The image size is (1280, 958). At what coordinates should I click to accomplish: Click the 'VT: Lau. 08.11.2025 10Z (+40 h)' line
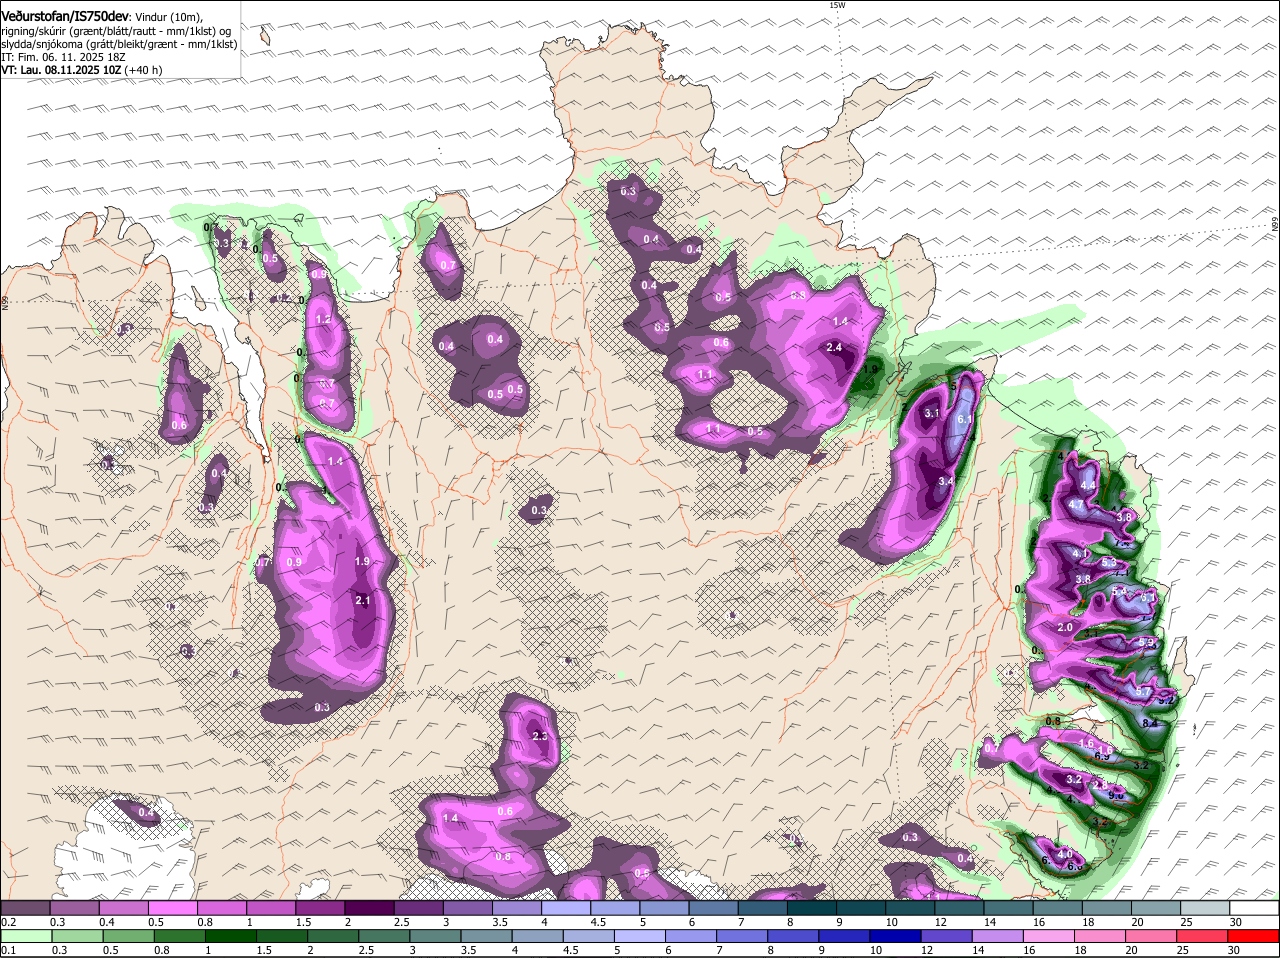[82, 70]
